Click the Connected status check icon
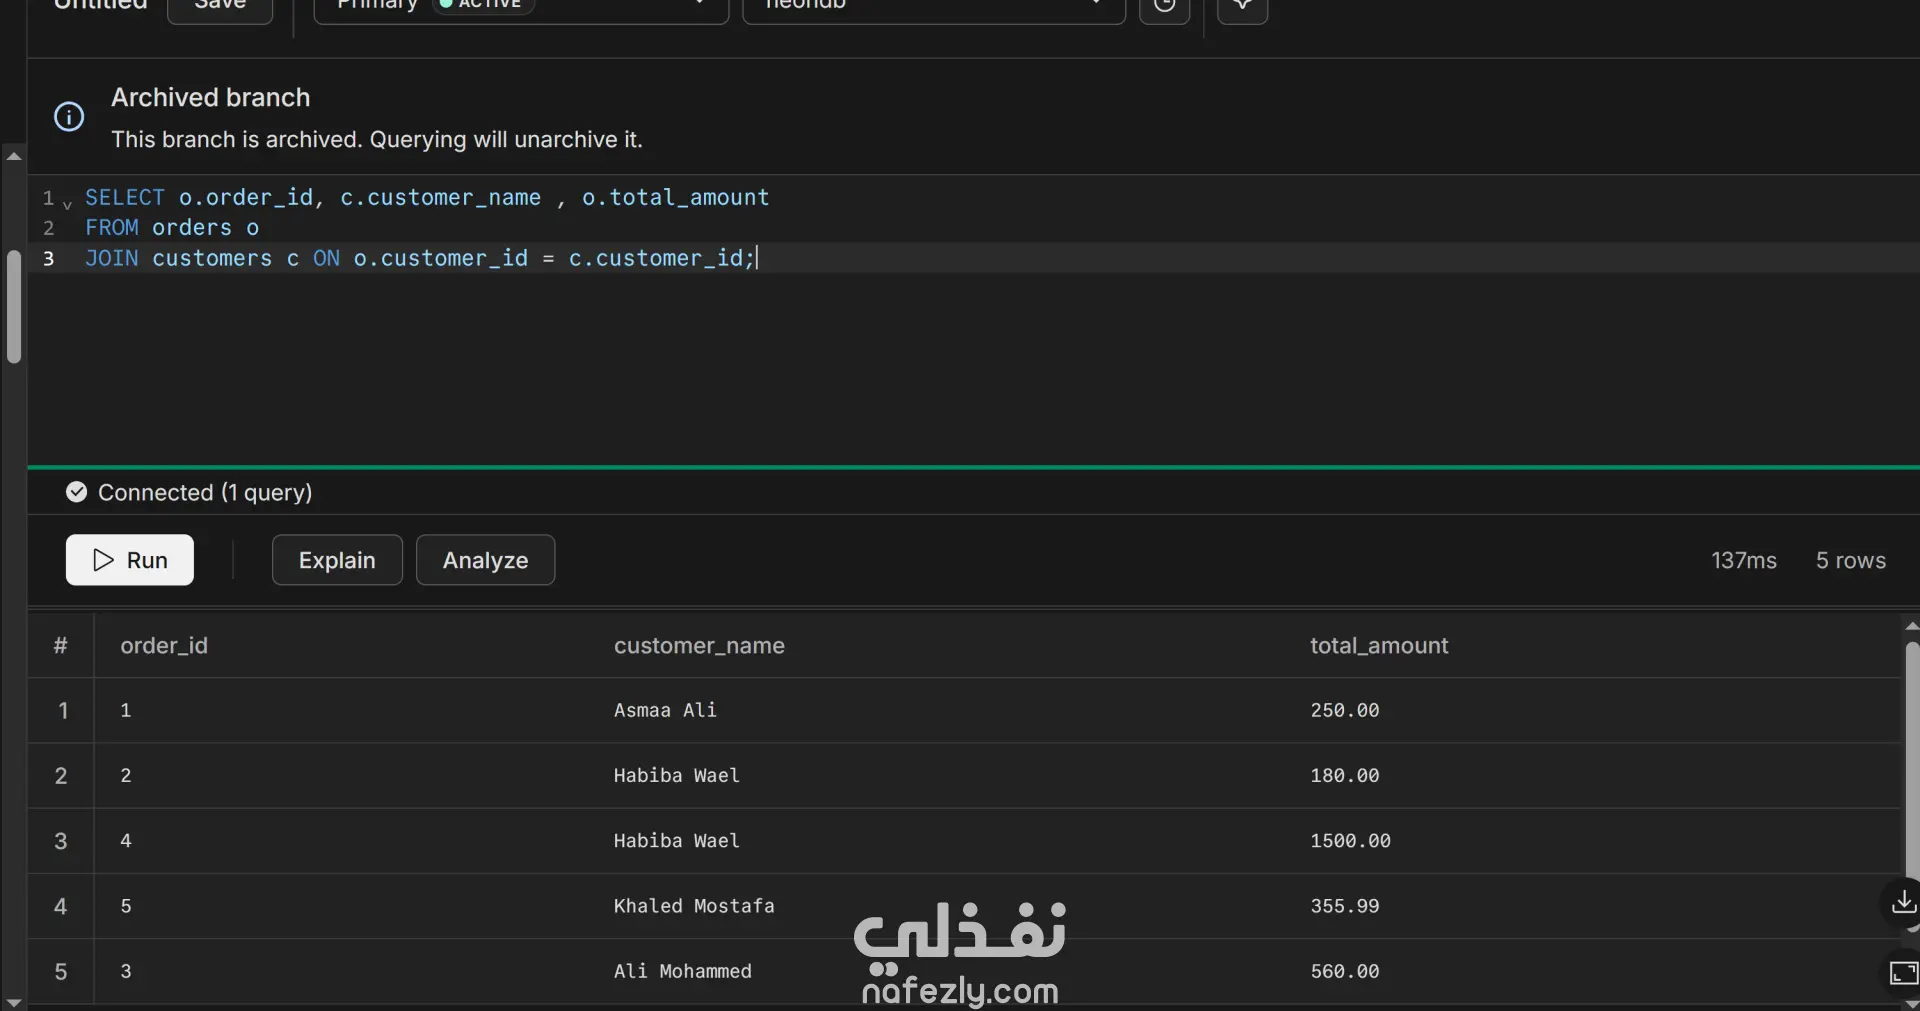Screen dimensions: 1920x1011 tap(76, 492)
